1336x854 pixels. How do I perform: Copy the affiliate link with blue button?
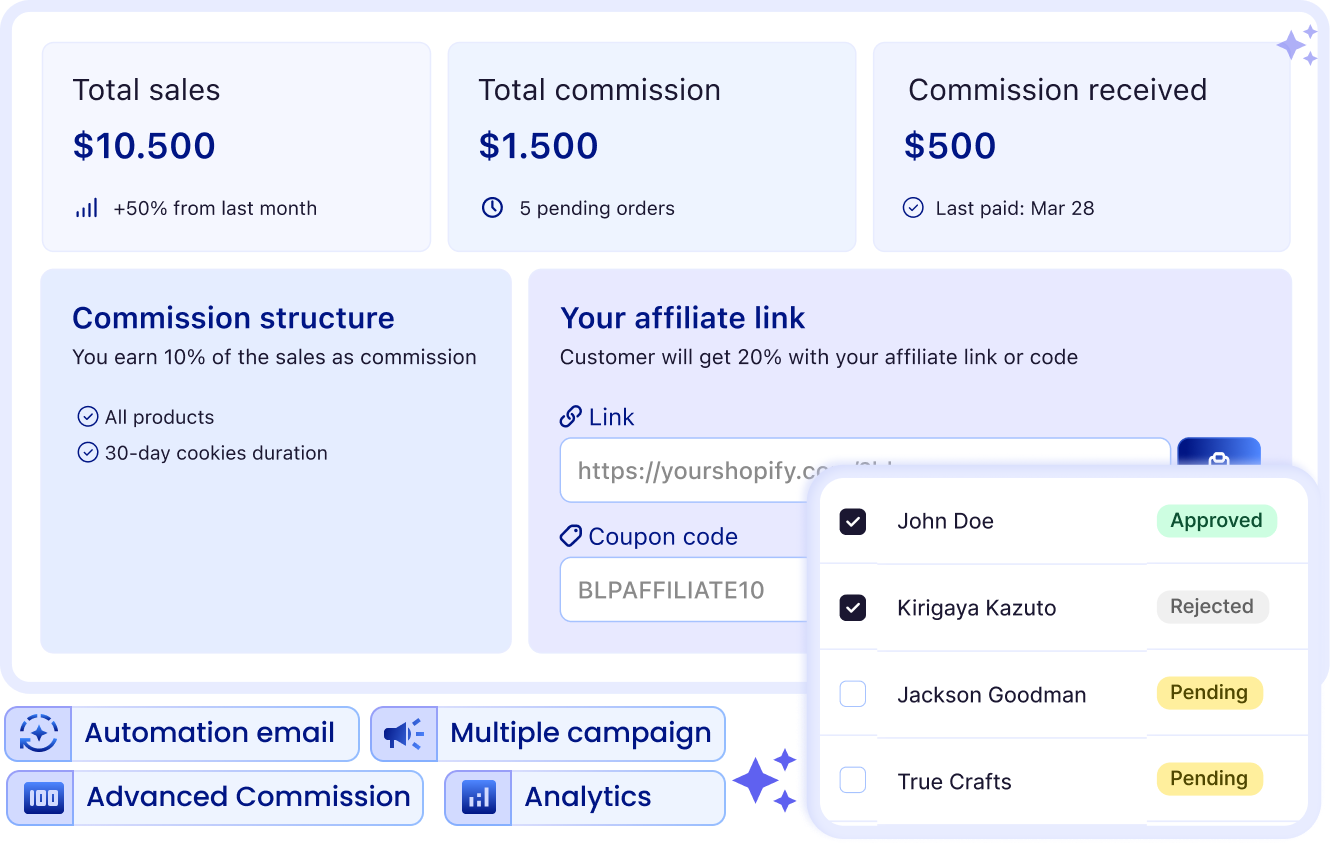pos(1219,456)
